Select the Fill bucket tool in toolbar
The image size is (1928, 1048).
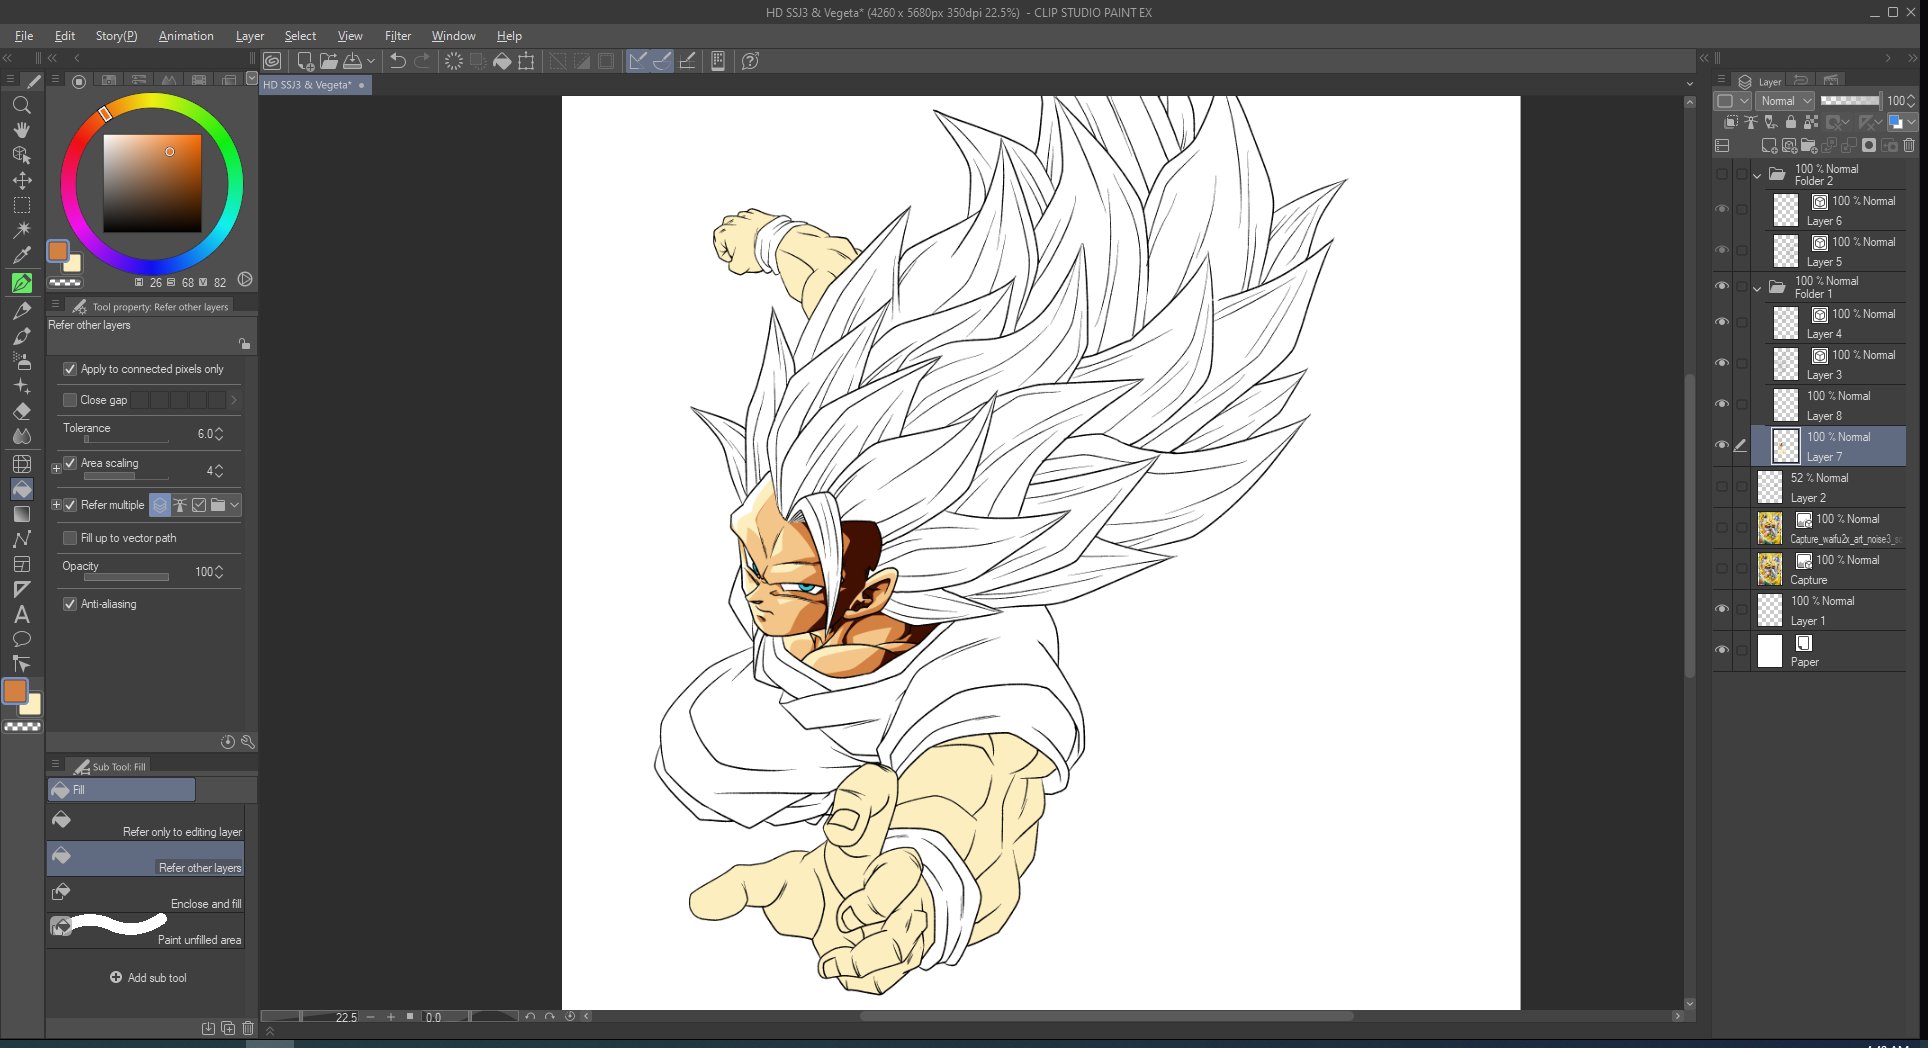(21, 489)
